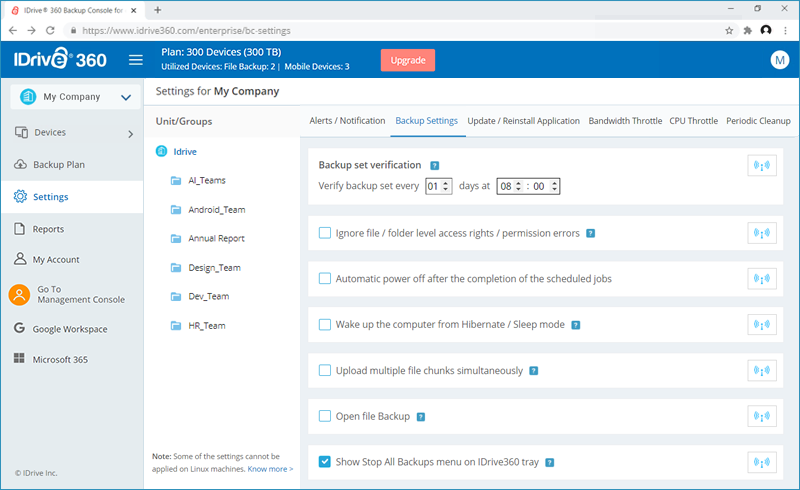The image size is (800, 490).
Task: Adjust the verify days stepper arrows
Action: 445,186
